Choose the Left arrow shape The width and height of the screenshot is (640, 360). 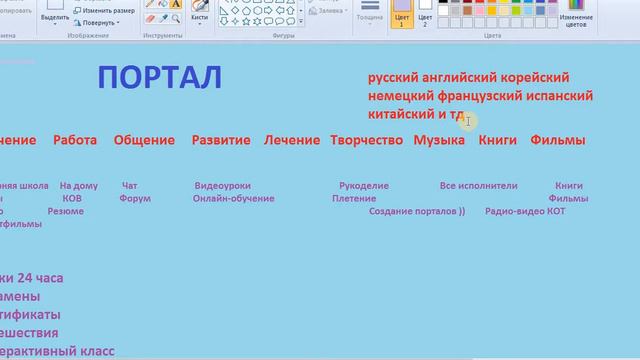(280, 11)
